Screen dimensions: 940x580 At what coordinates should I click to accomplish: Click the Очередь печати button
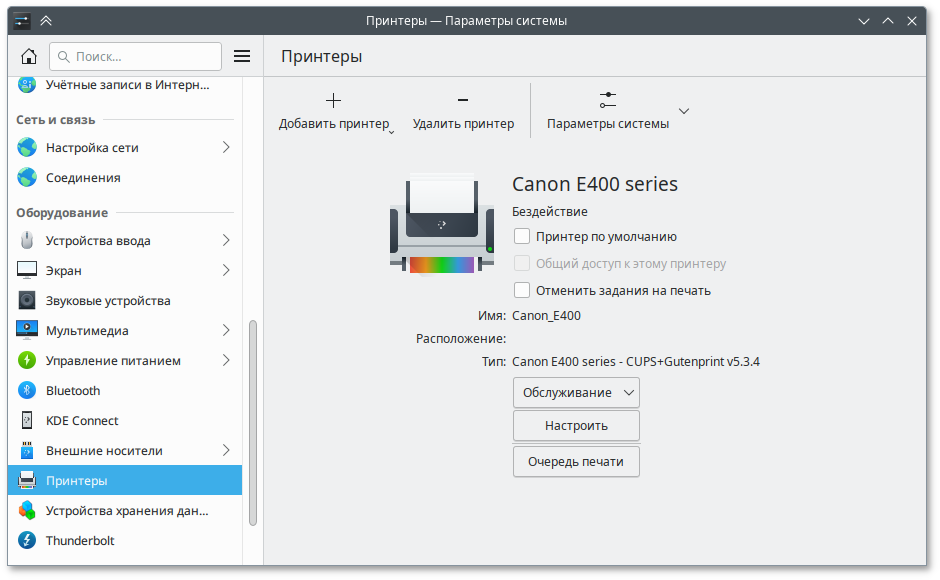pos(576,462)
